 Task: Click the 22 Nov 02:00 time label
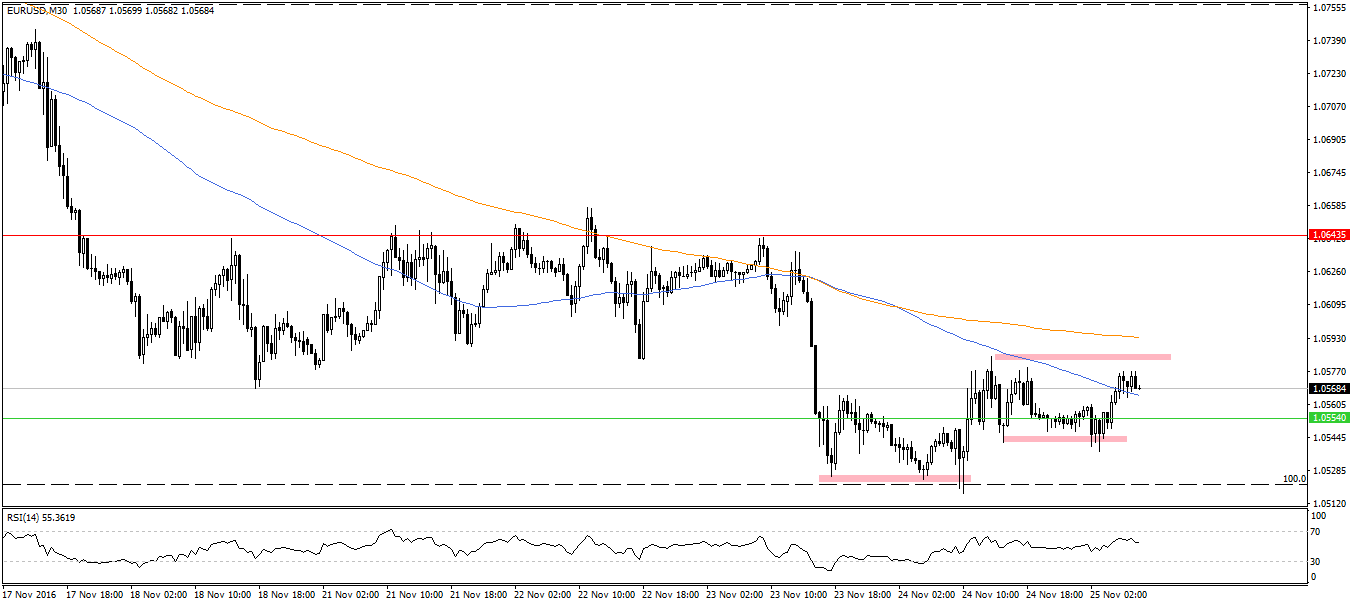[539, 594]
